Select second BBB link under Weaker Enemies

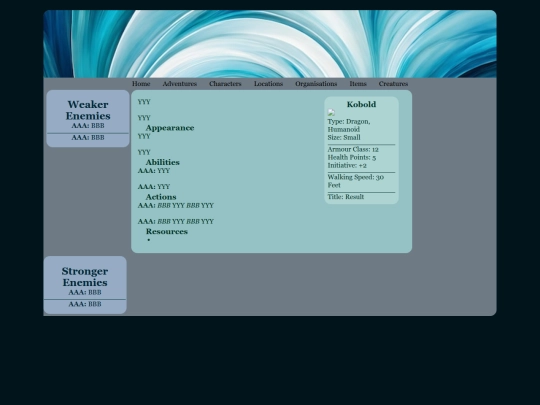98,137
